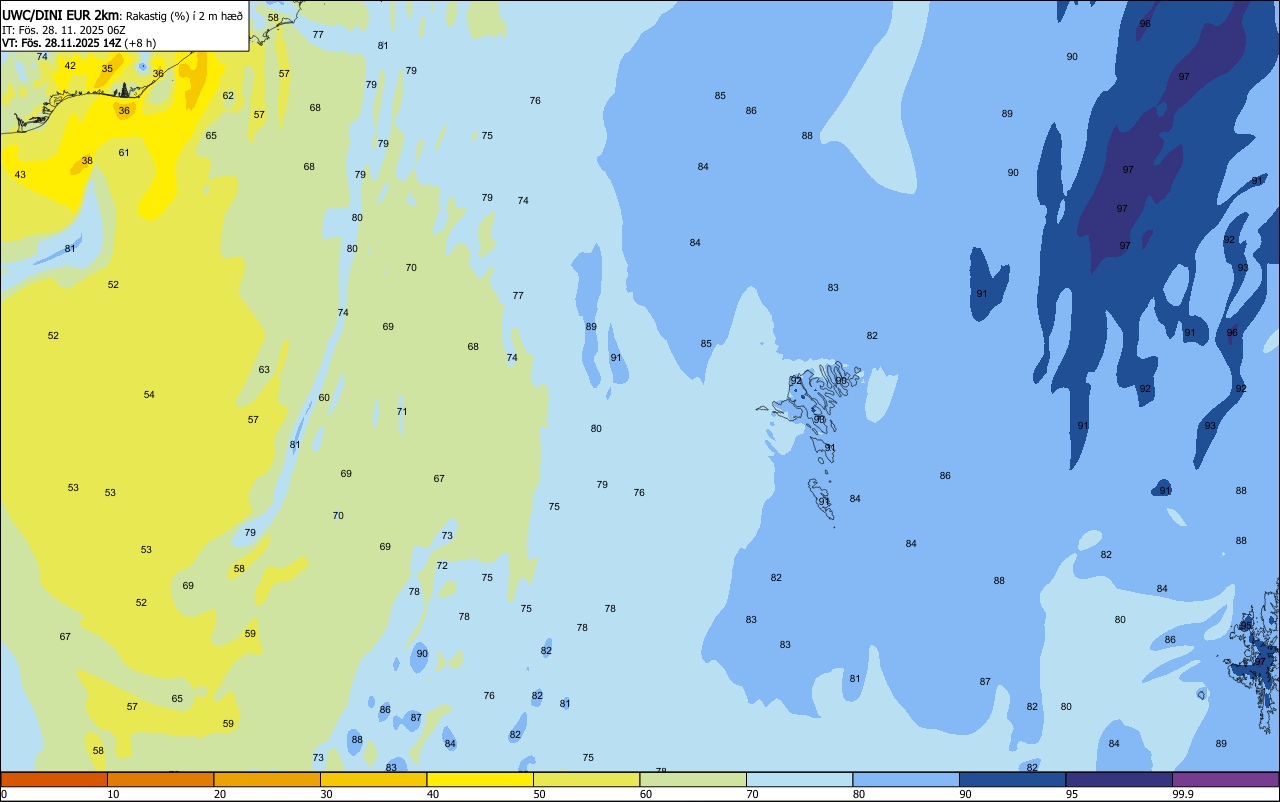Select the map value 63

coord(264,370)
